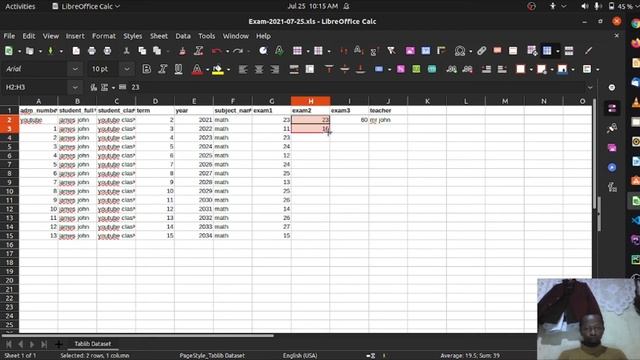640x360 pixels.
Task: Save the document with Save icon
Action: [x=51, y=51]
